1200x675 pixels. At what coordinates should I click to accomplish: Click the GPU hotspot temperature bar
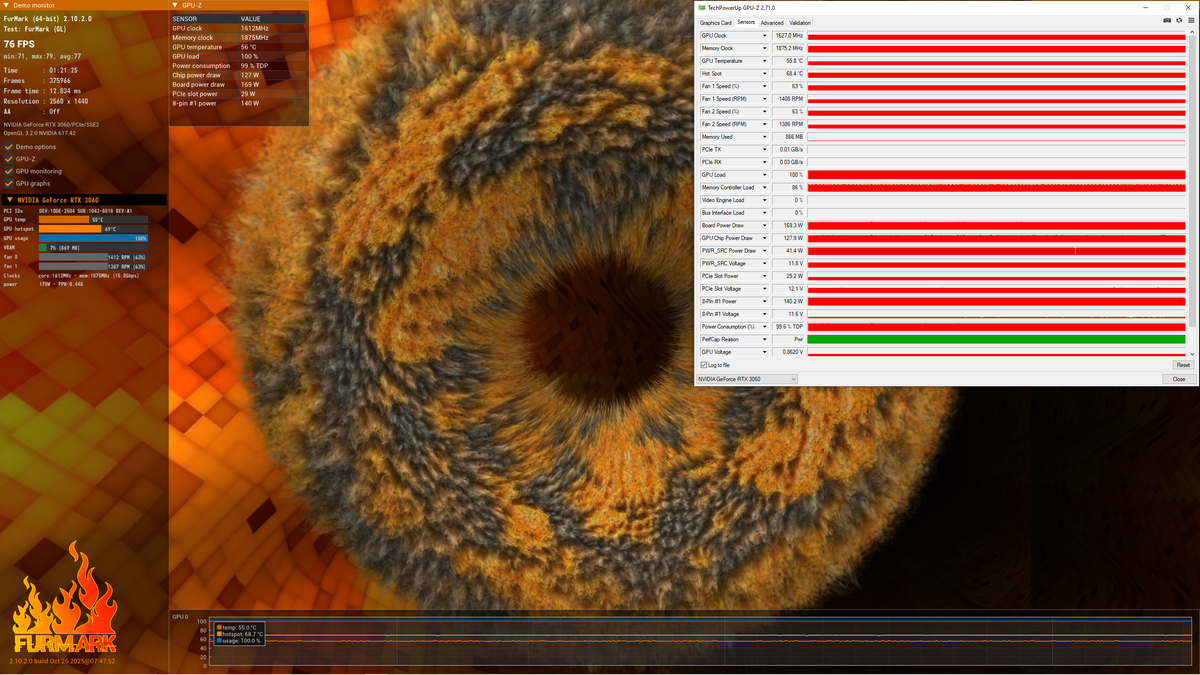point(93,229)
